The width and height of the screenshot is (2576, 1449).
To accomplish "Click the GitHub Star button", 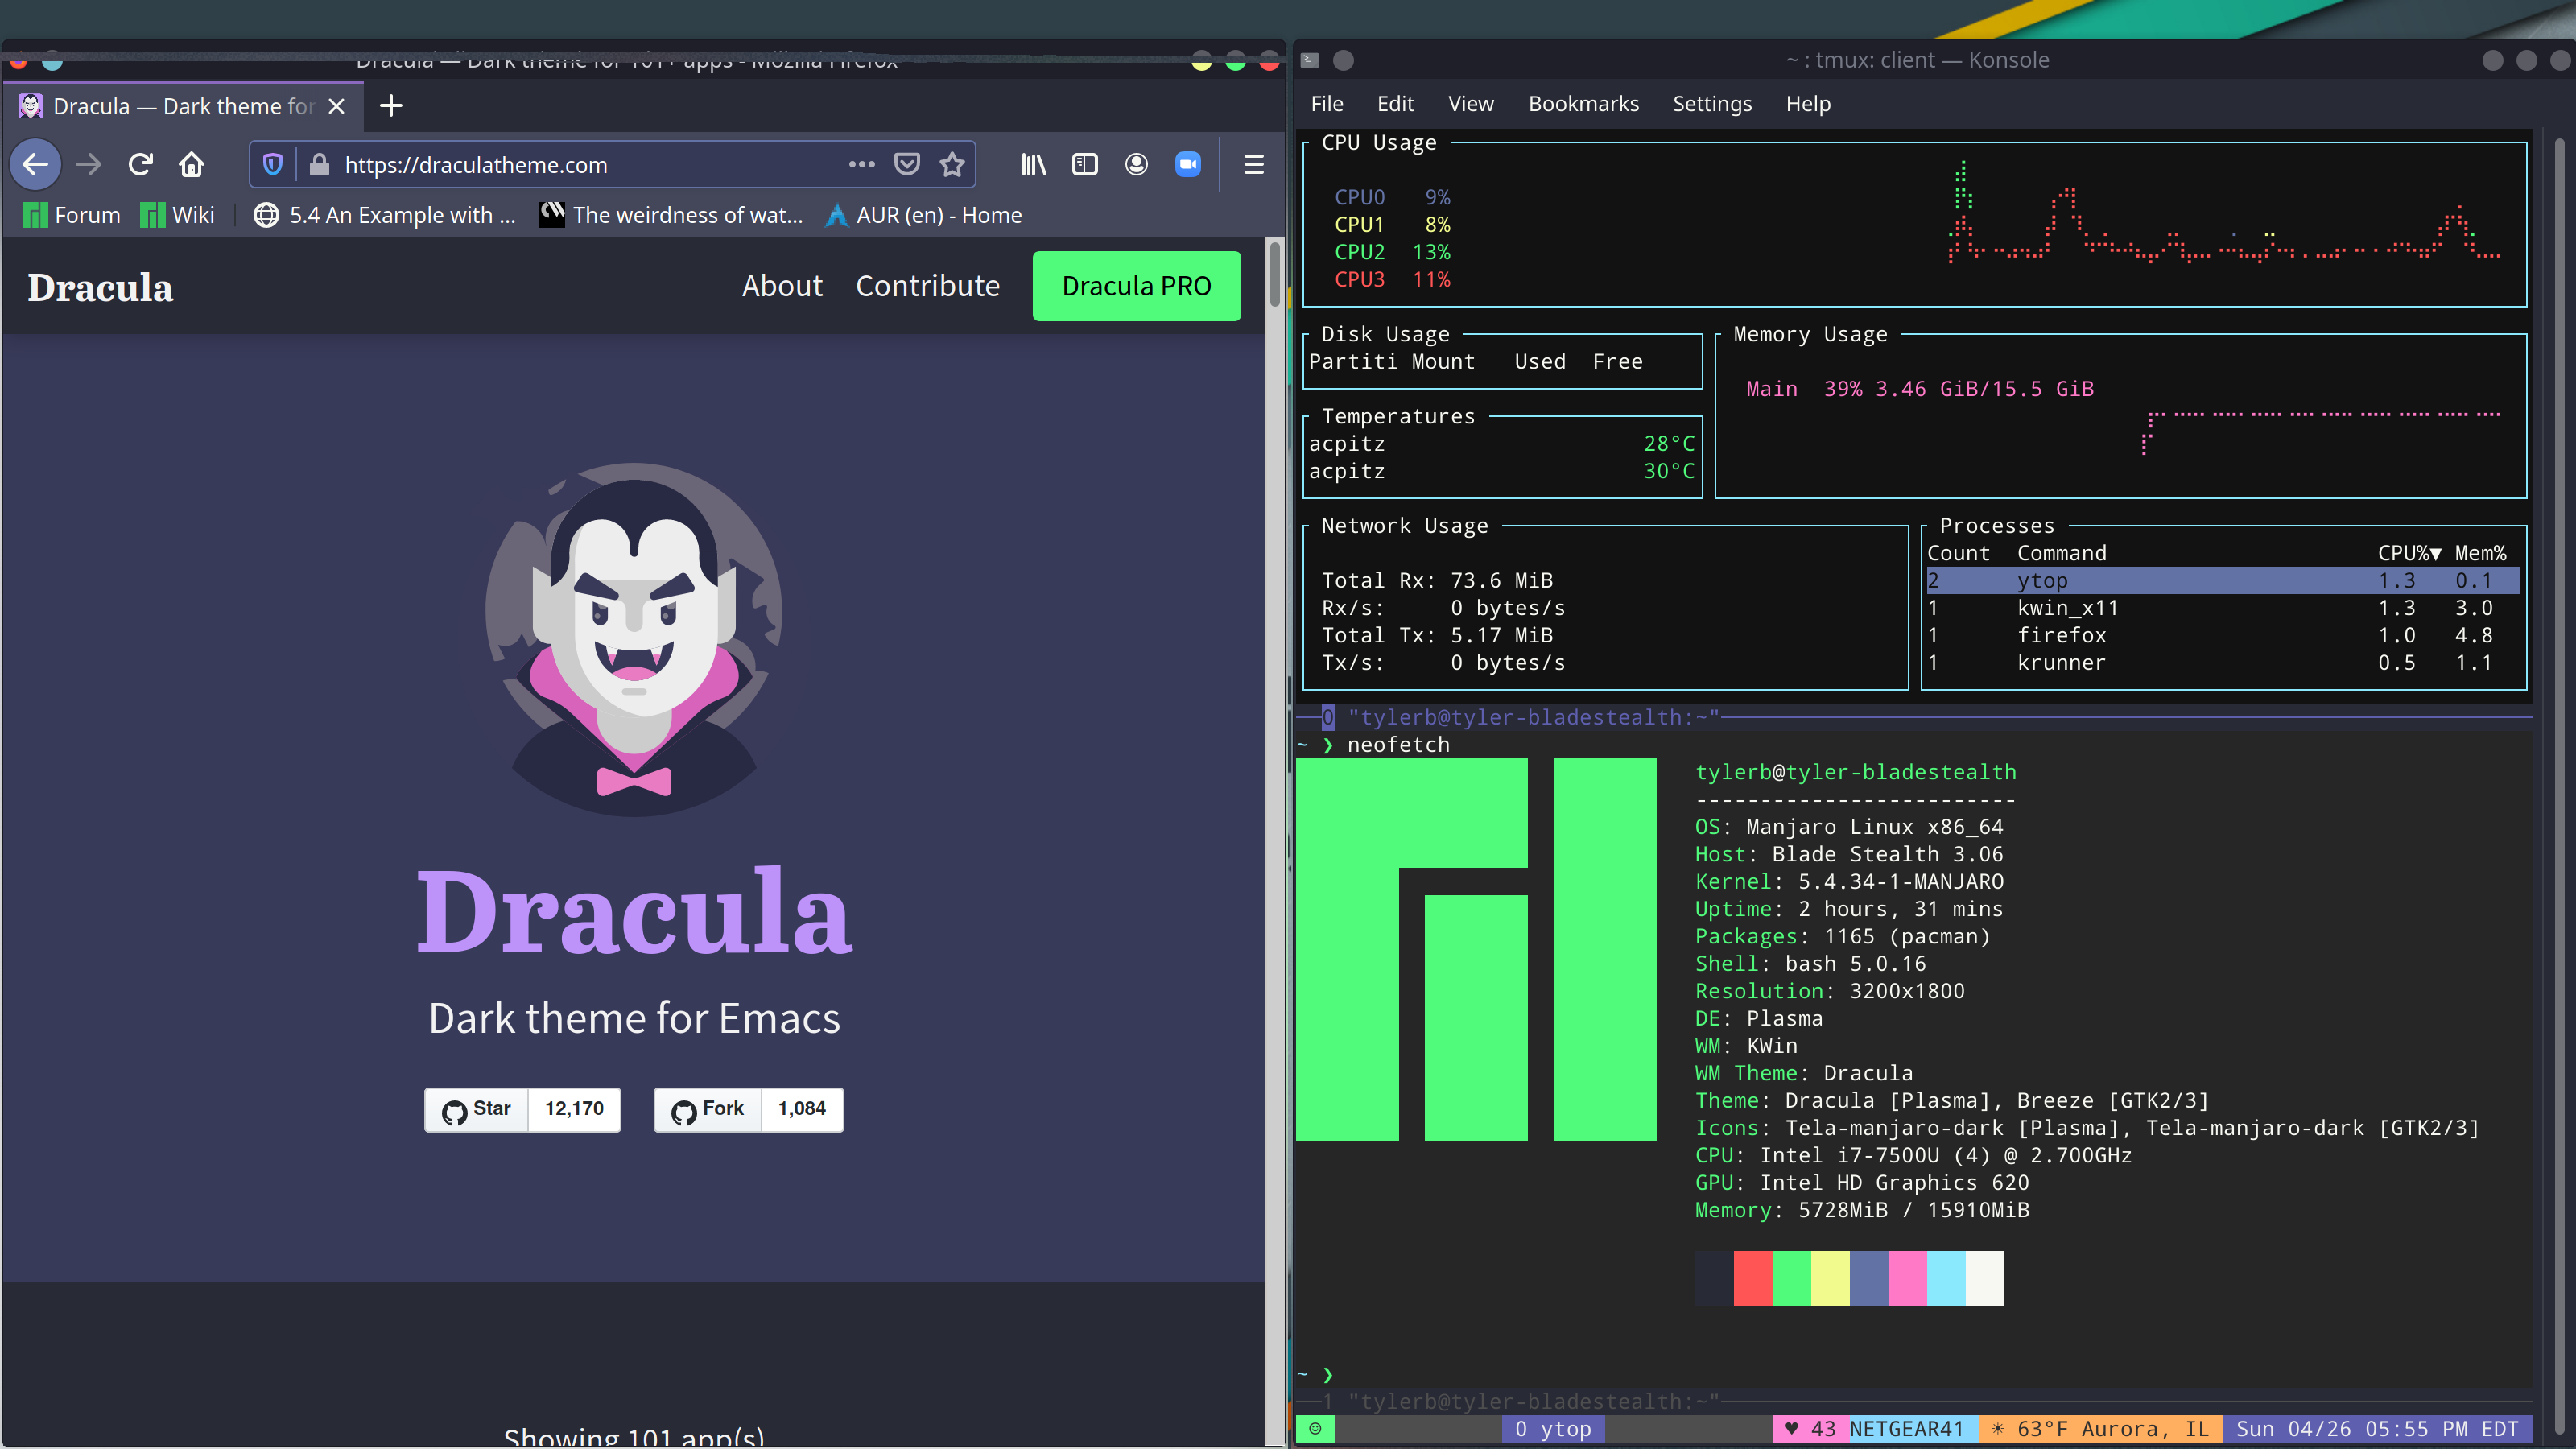I will (476, 1109).
